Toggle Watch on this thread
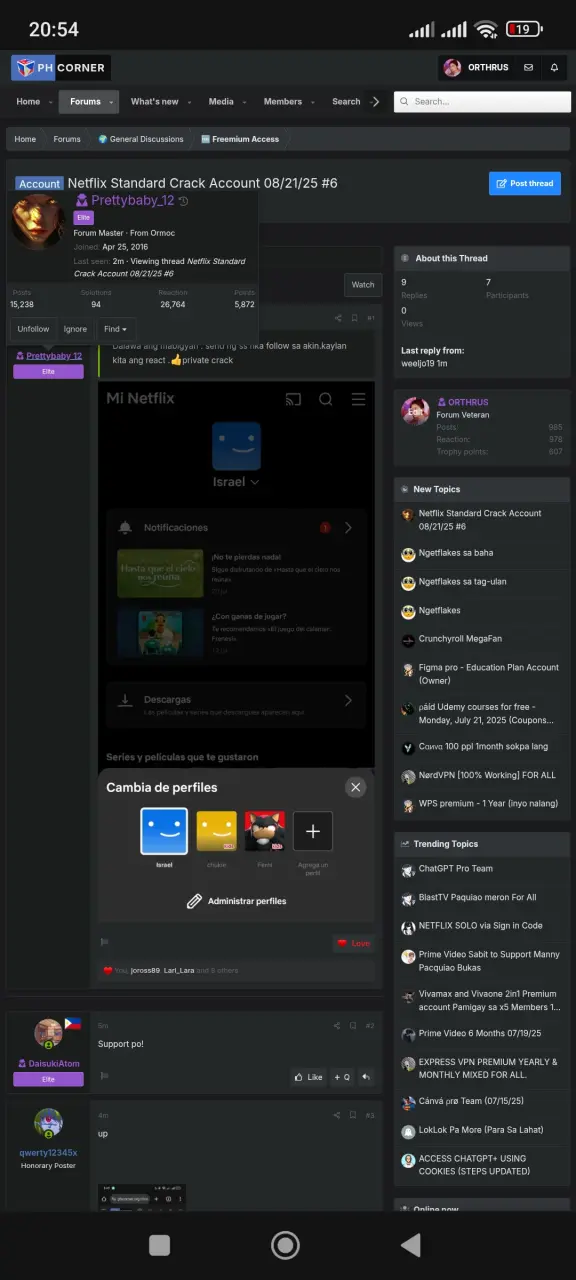Image resolution: width=576 pixels, height=1280 pixels. click(x=363, y=285)
